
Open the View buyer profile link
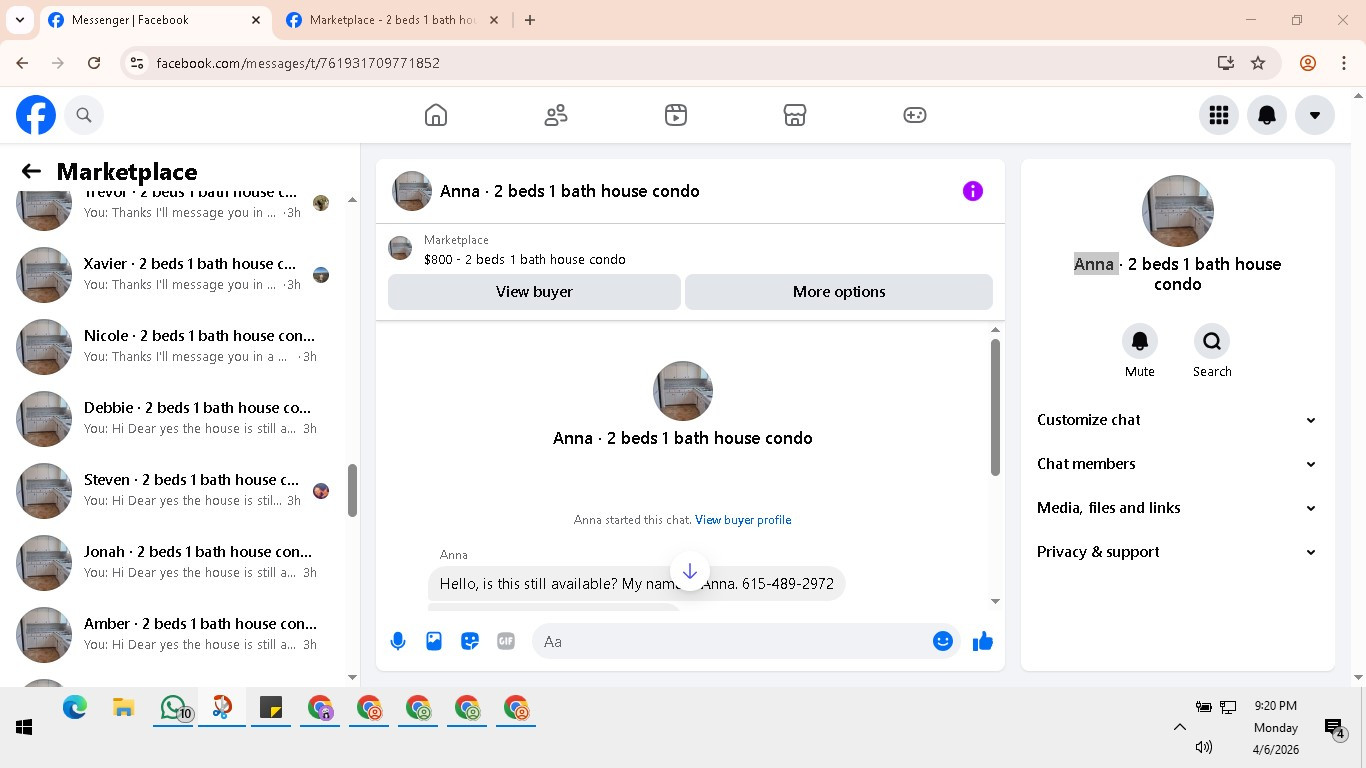tap(743, 520)
